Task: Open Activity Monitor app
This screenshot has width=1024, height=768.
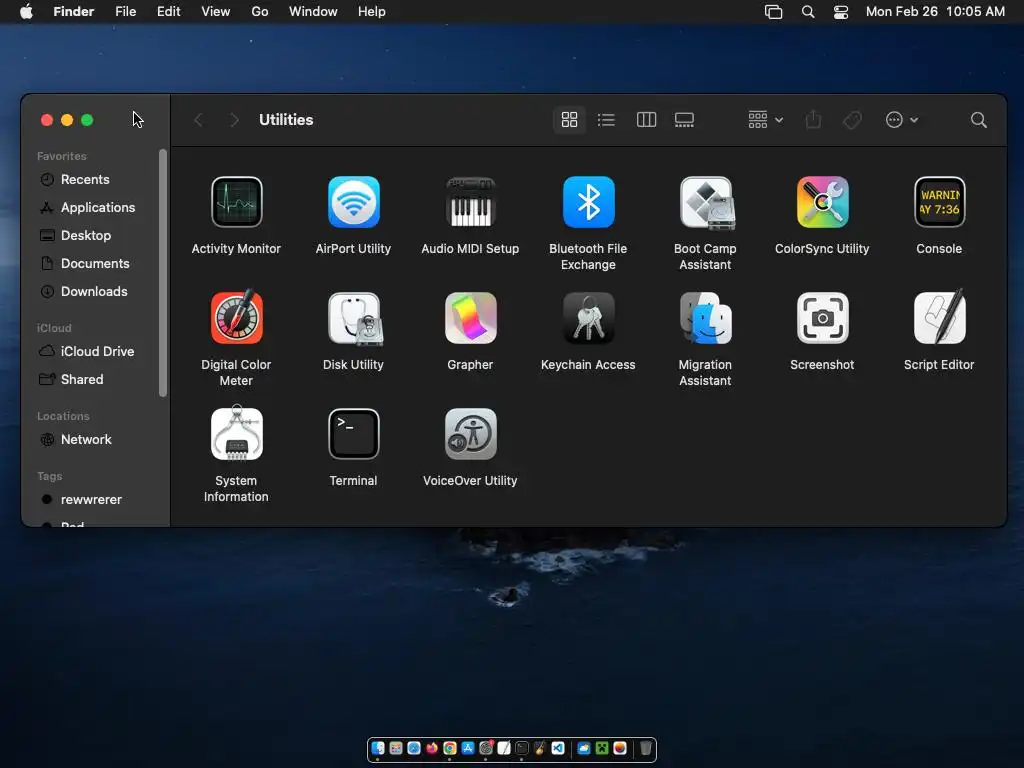Action: (236, 202)
